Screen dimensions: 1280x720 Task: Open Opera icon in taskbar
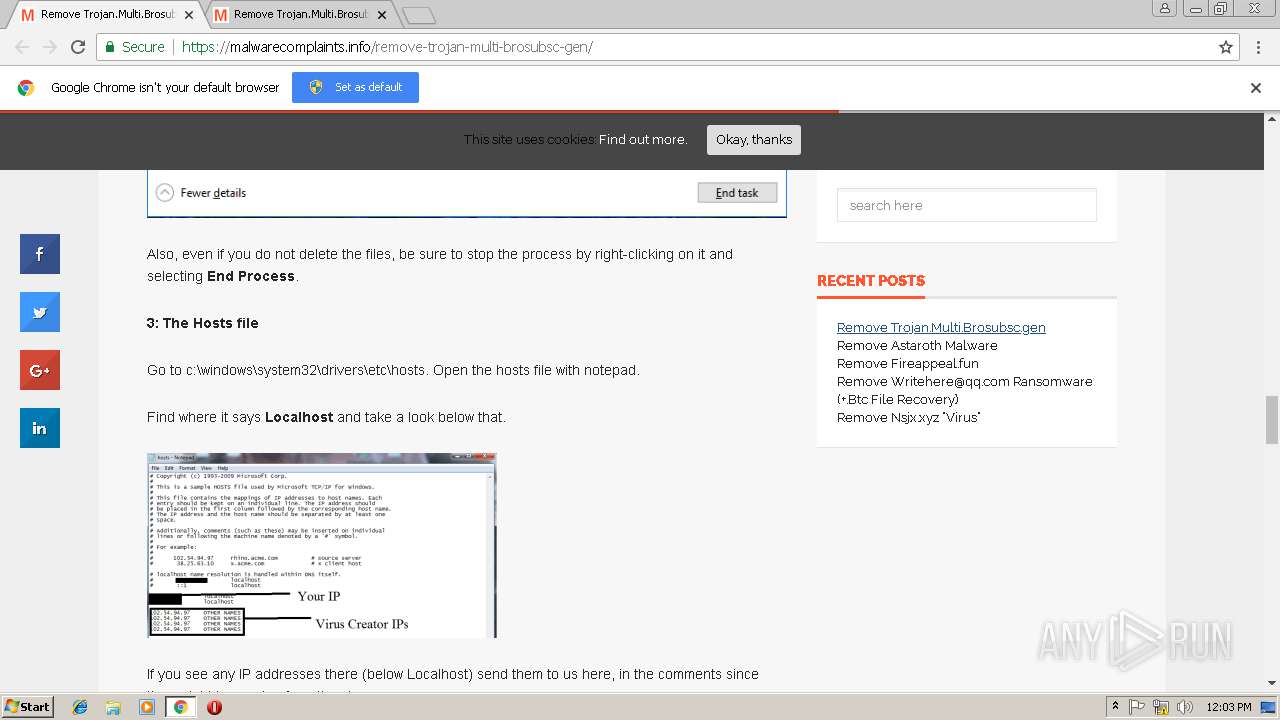coord(214,707)
